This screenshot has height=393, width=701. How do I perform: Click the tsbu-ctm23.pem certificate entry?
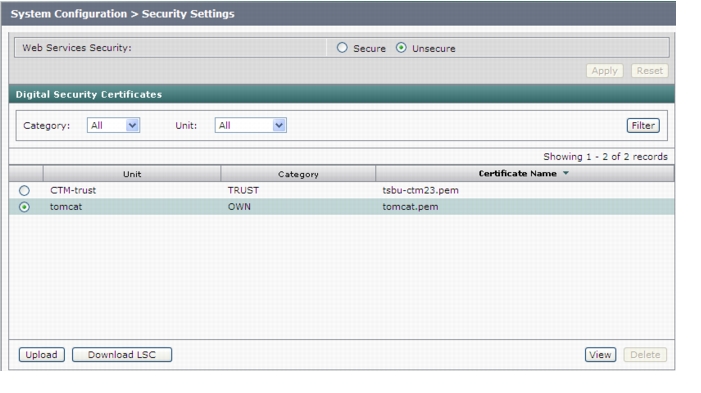tap(420, 190)
